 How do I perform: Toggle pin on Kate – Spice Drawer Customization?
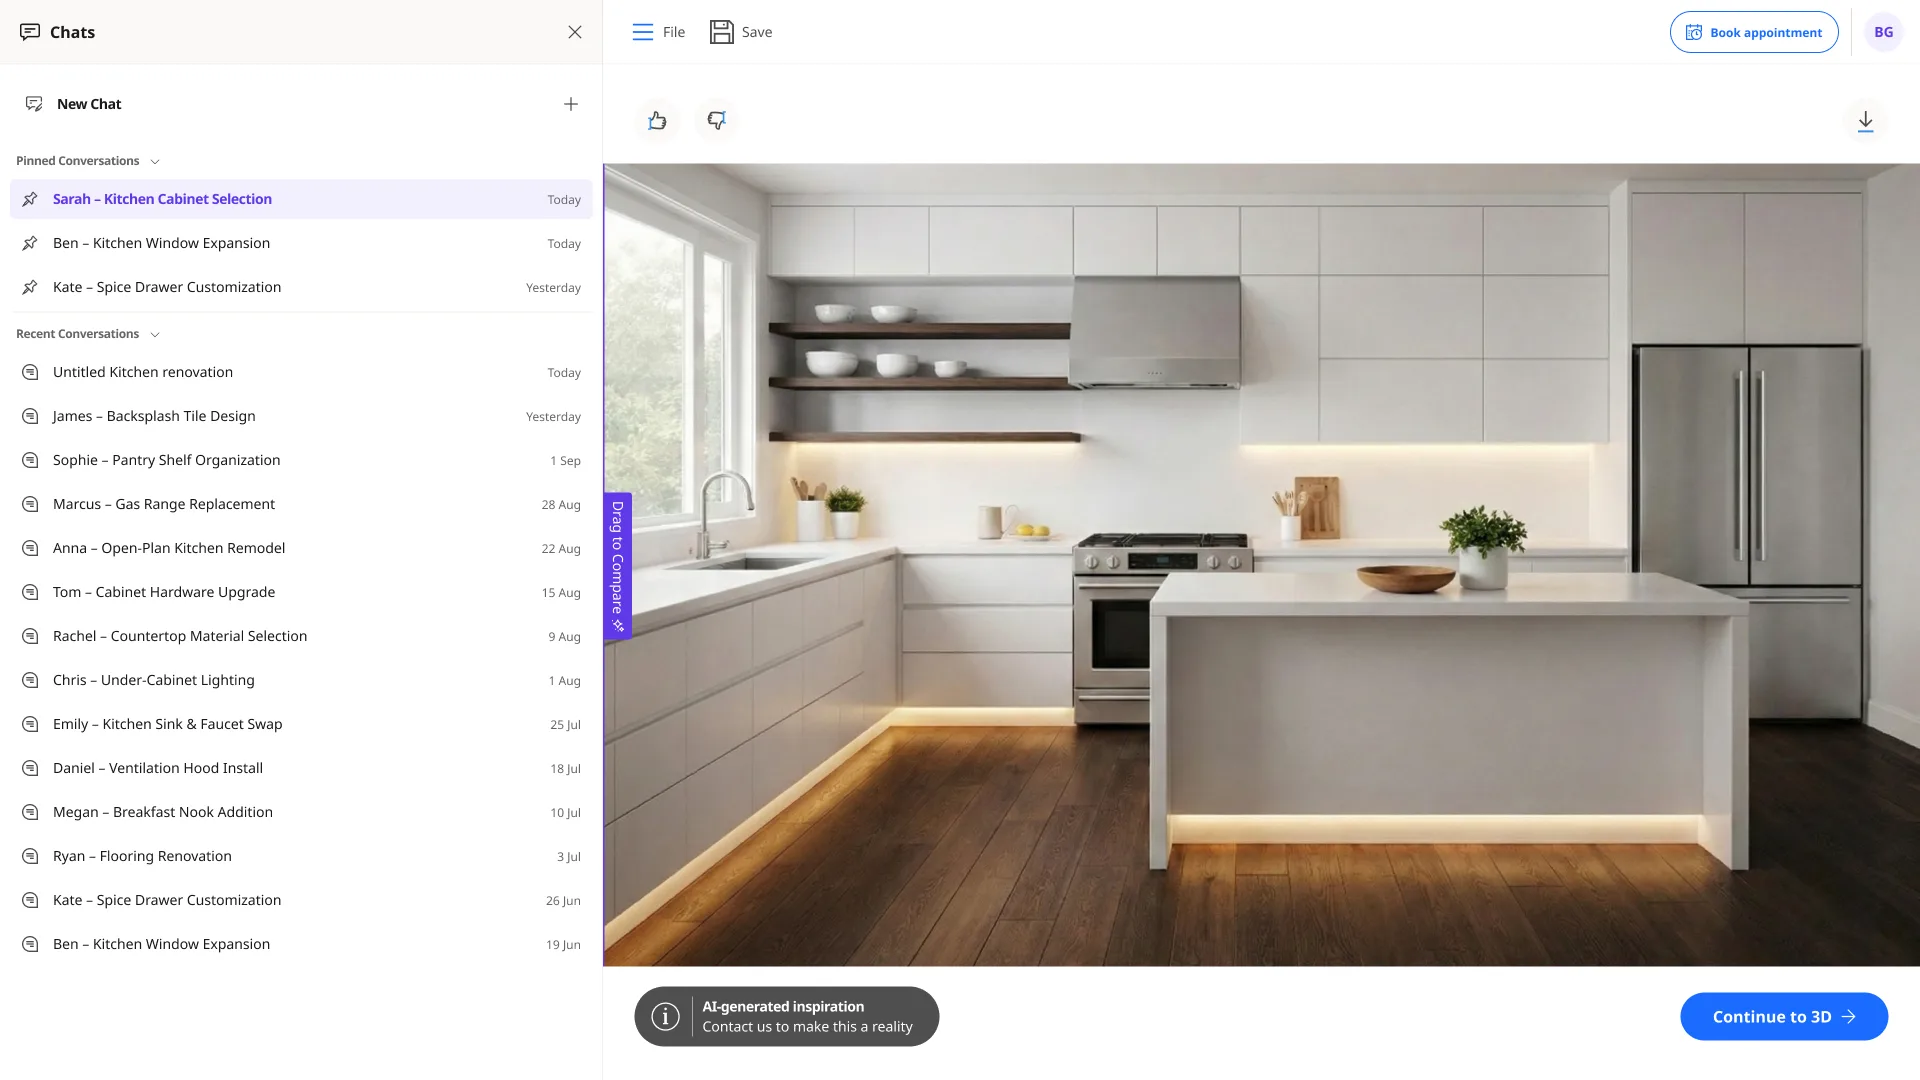point(30,287)
